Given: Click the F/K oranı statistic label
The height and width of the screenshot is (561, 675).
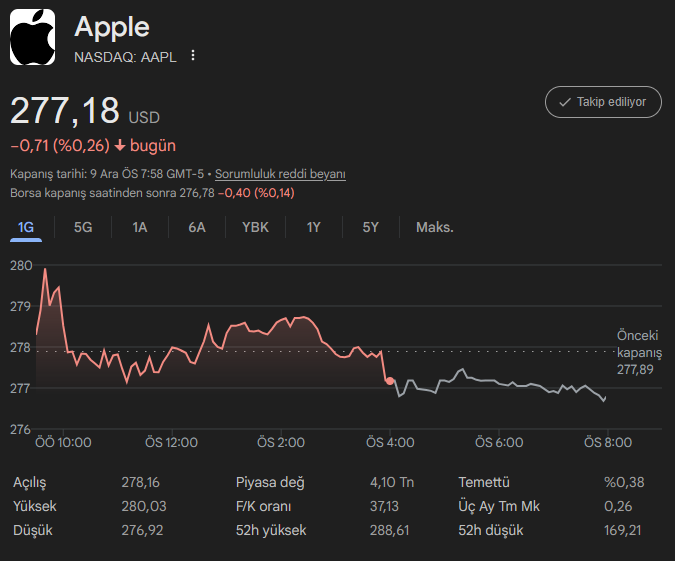Looking at the screenshot, I should 263,506.
